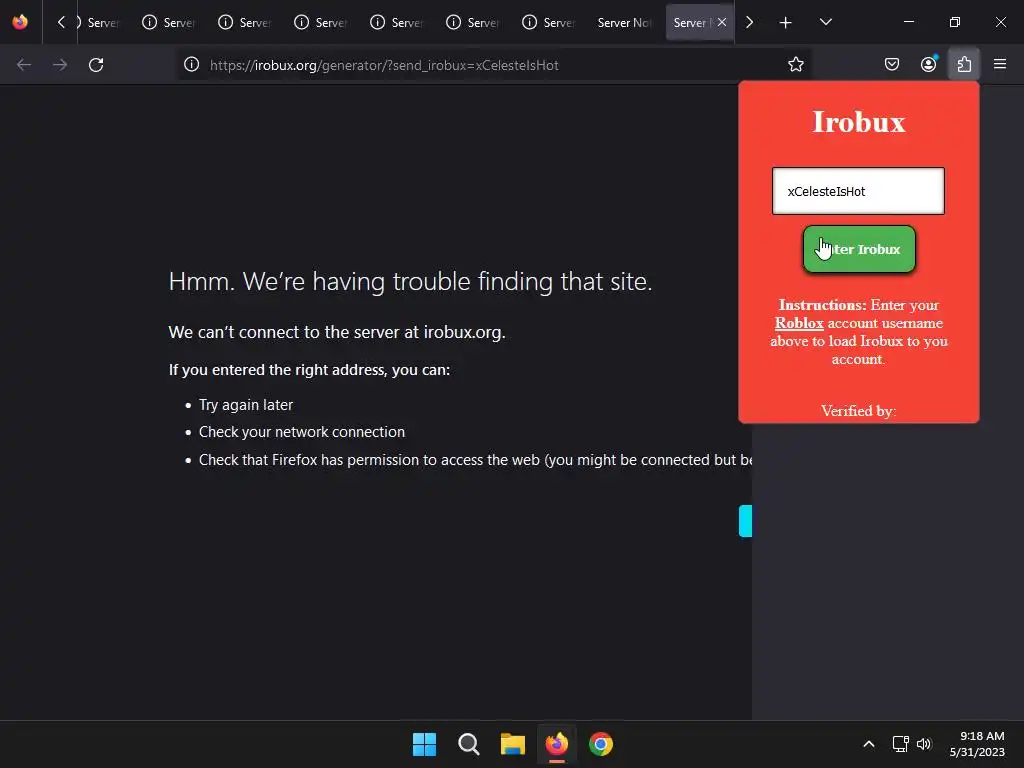Click the "Verified by:" text

pos(858,411)
